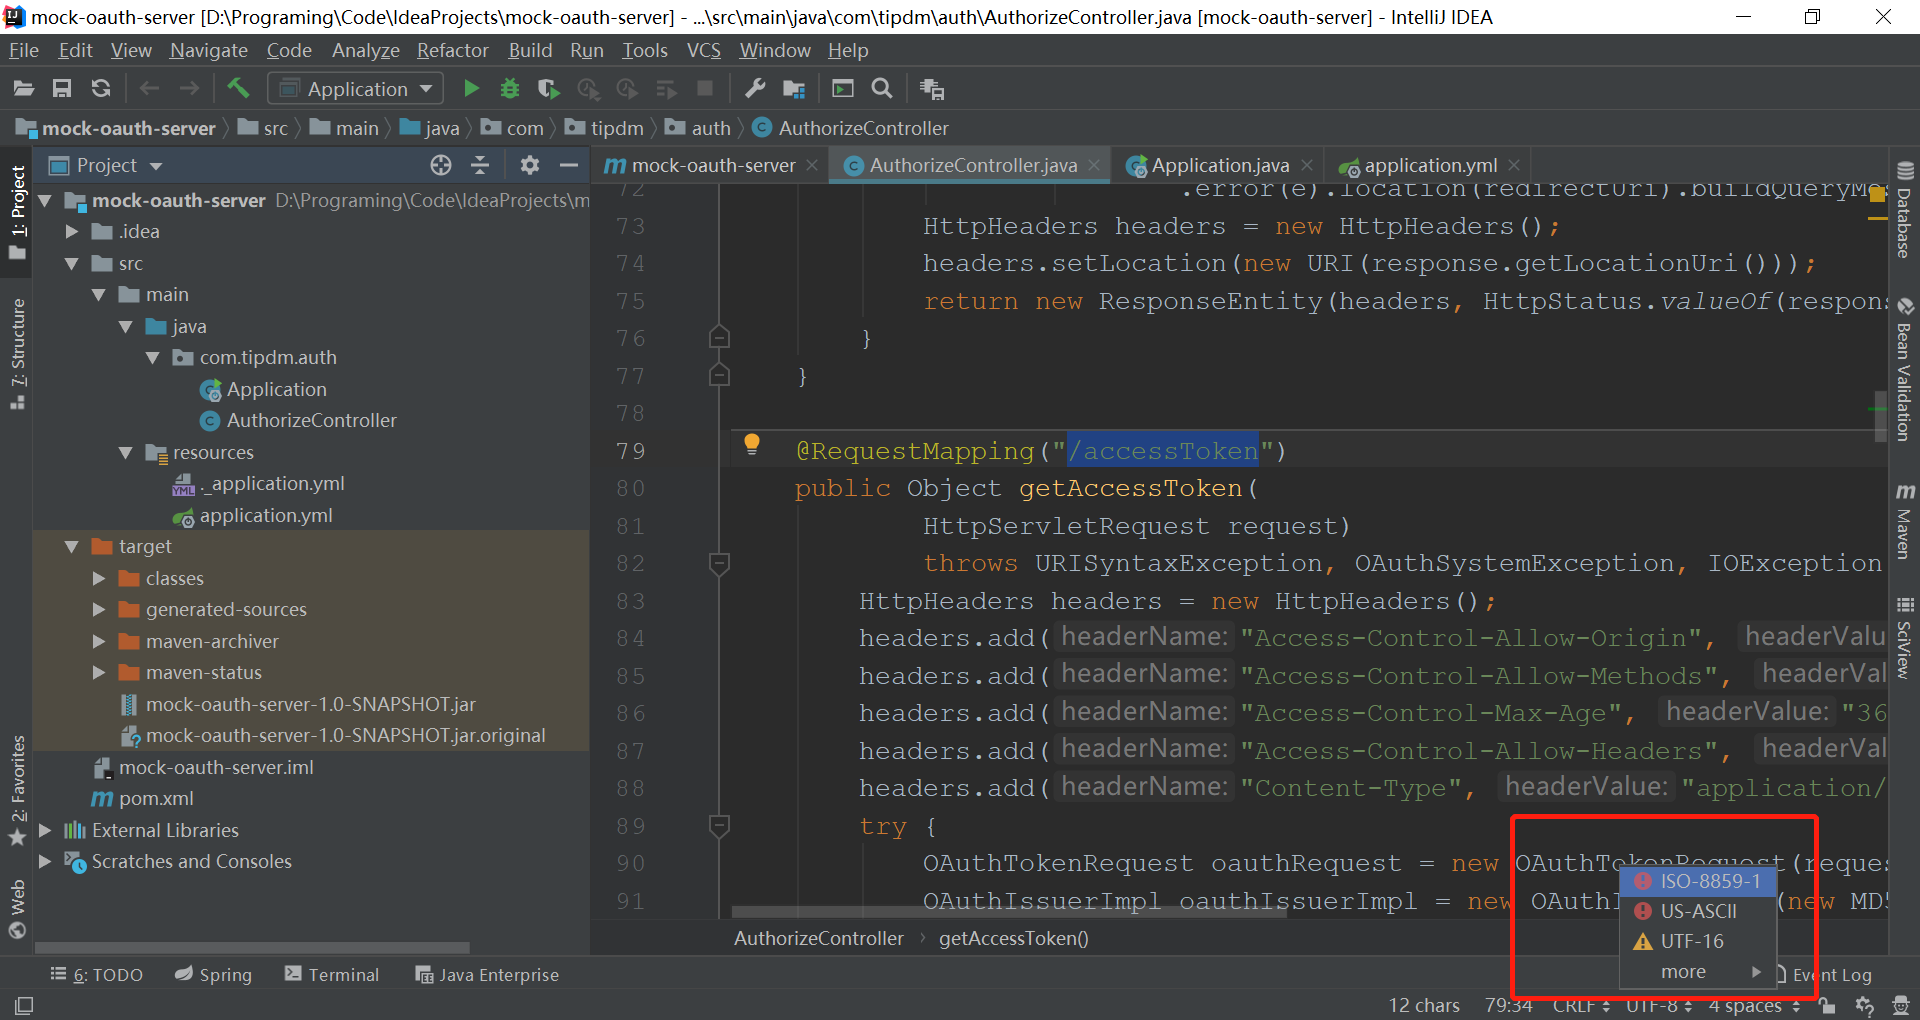The height and width of the screenshot is (1020, 1920).
Task: Click the lock icon in the status bar
Action: tap(1827, 1006)
